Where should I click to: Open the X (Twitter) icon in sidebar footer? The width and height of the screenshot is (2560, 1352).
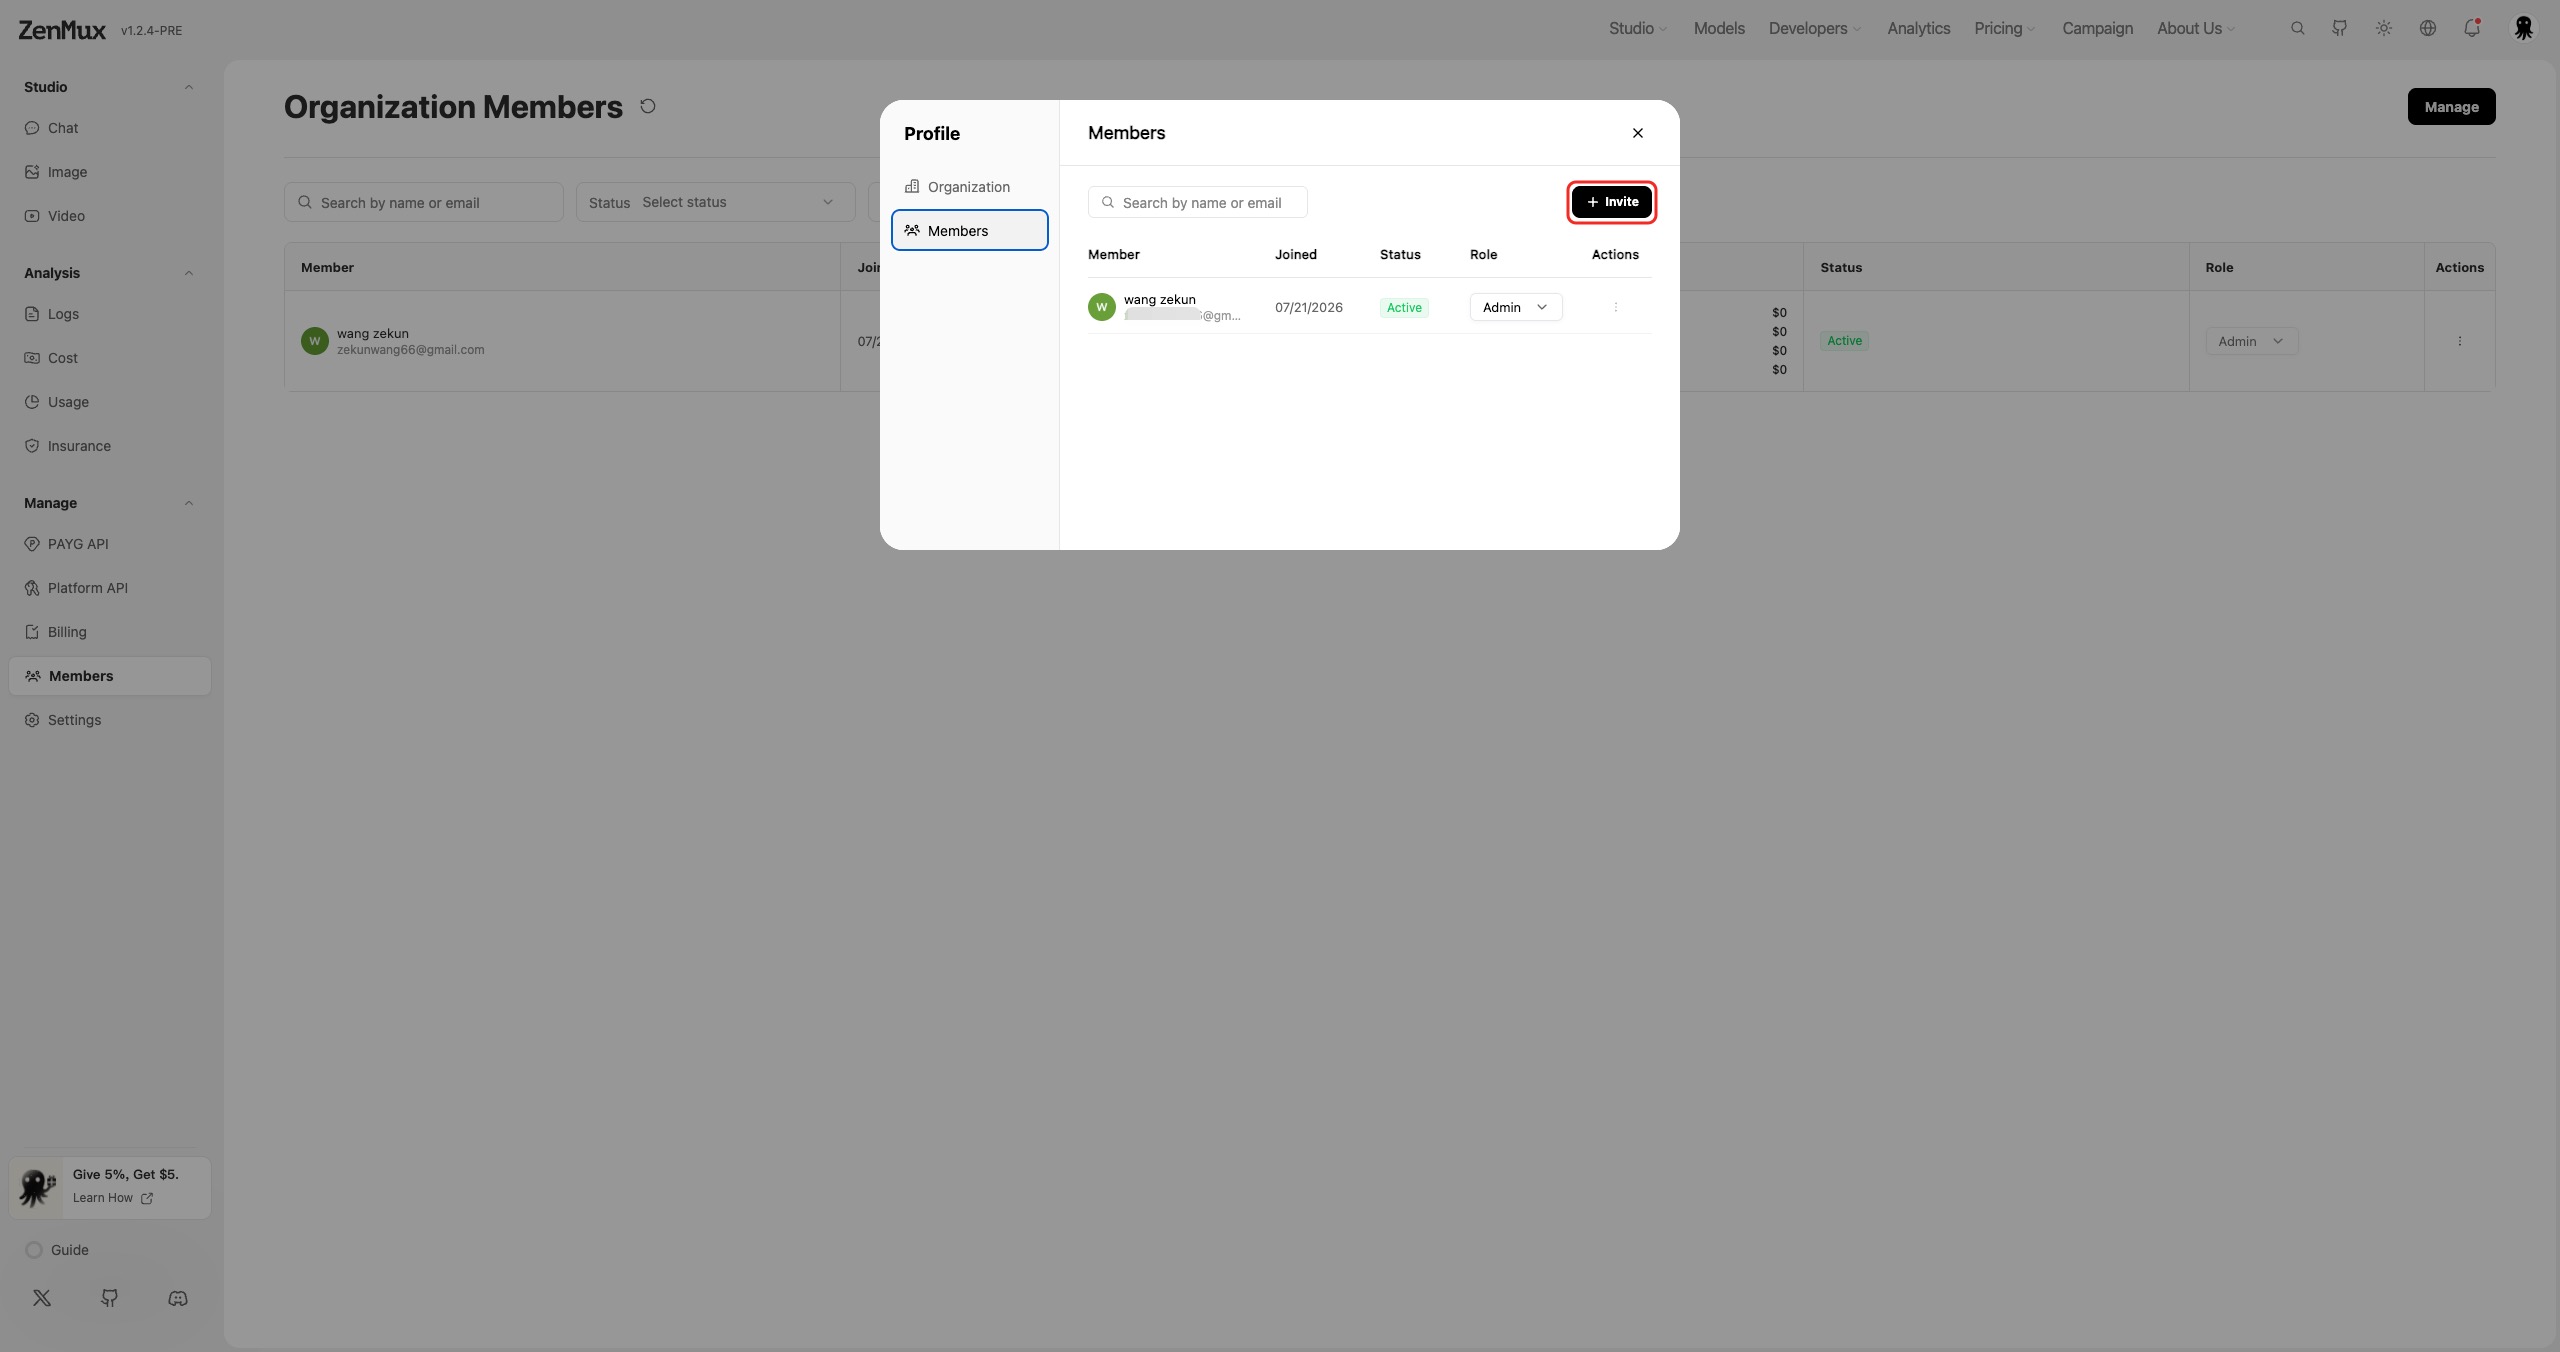point(42,1298)
